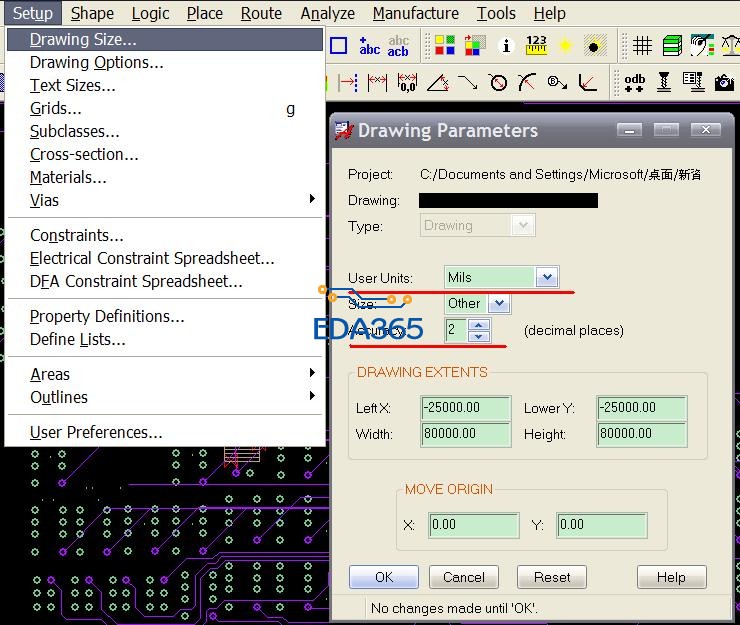Click the 0,0 datum dimension icon
The image size is (740, 625).
pyautogui.click(x=407, y=83)
